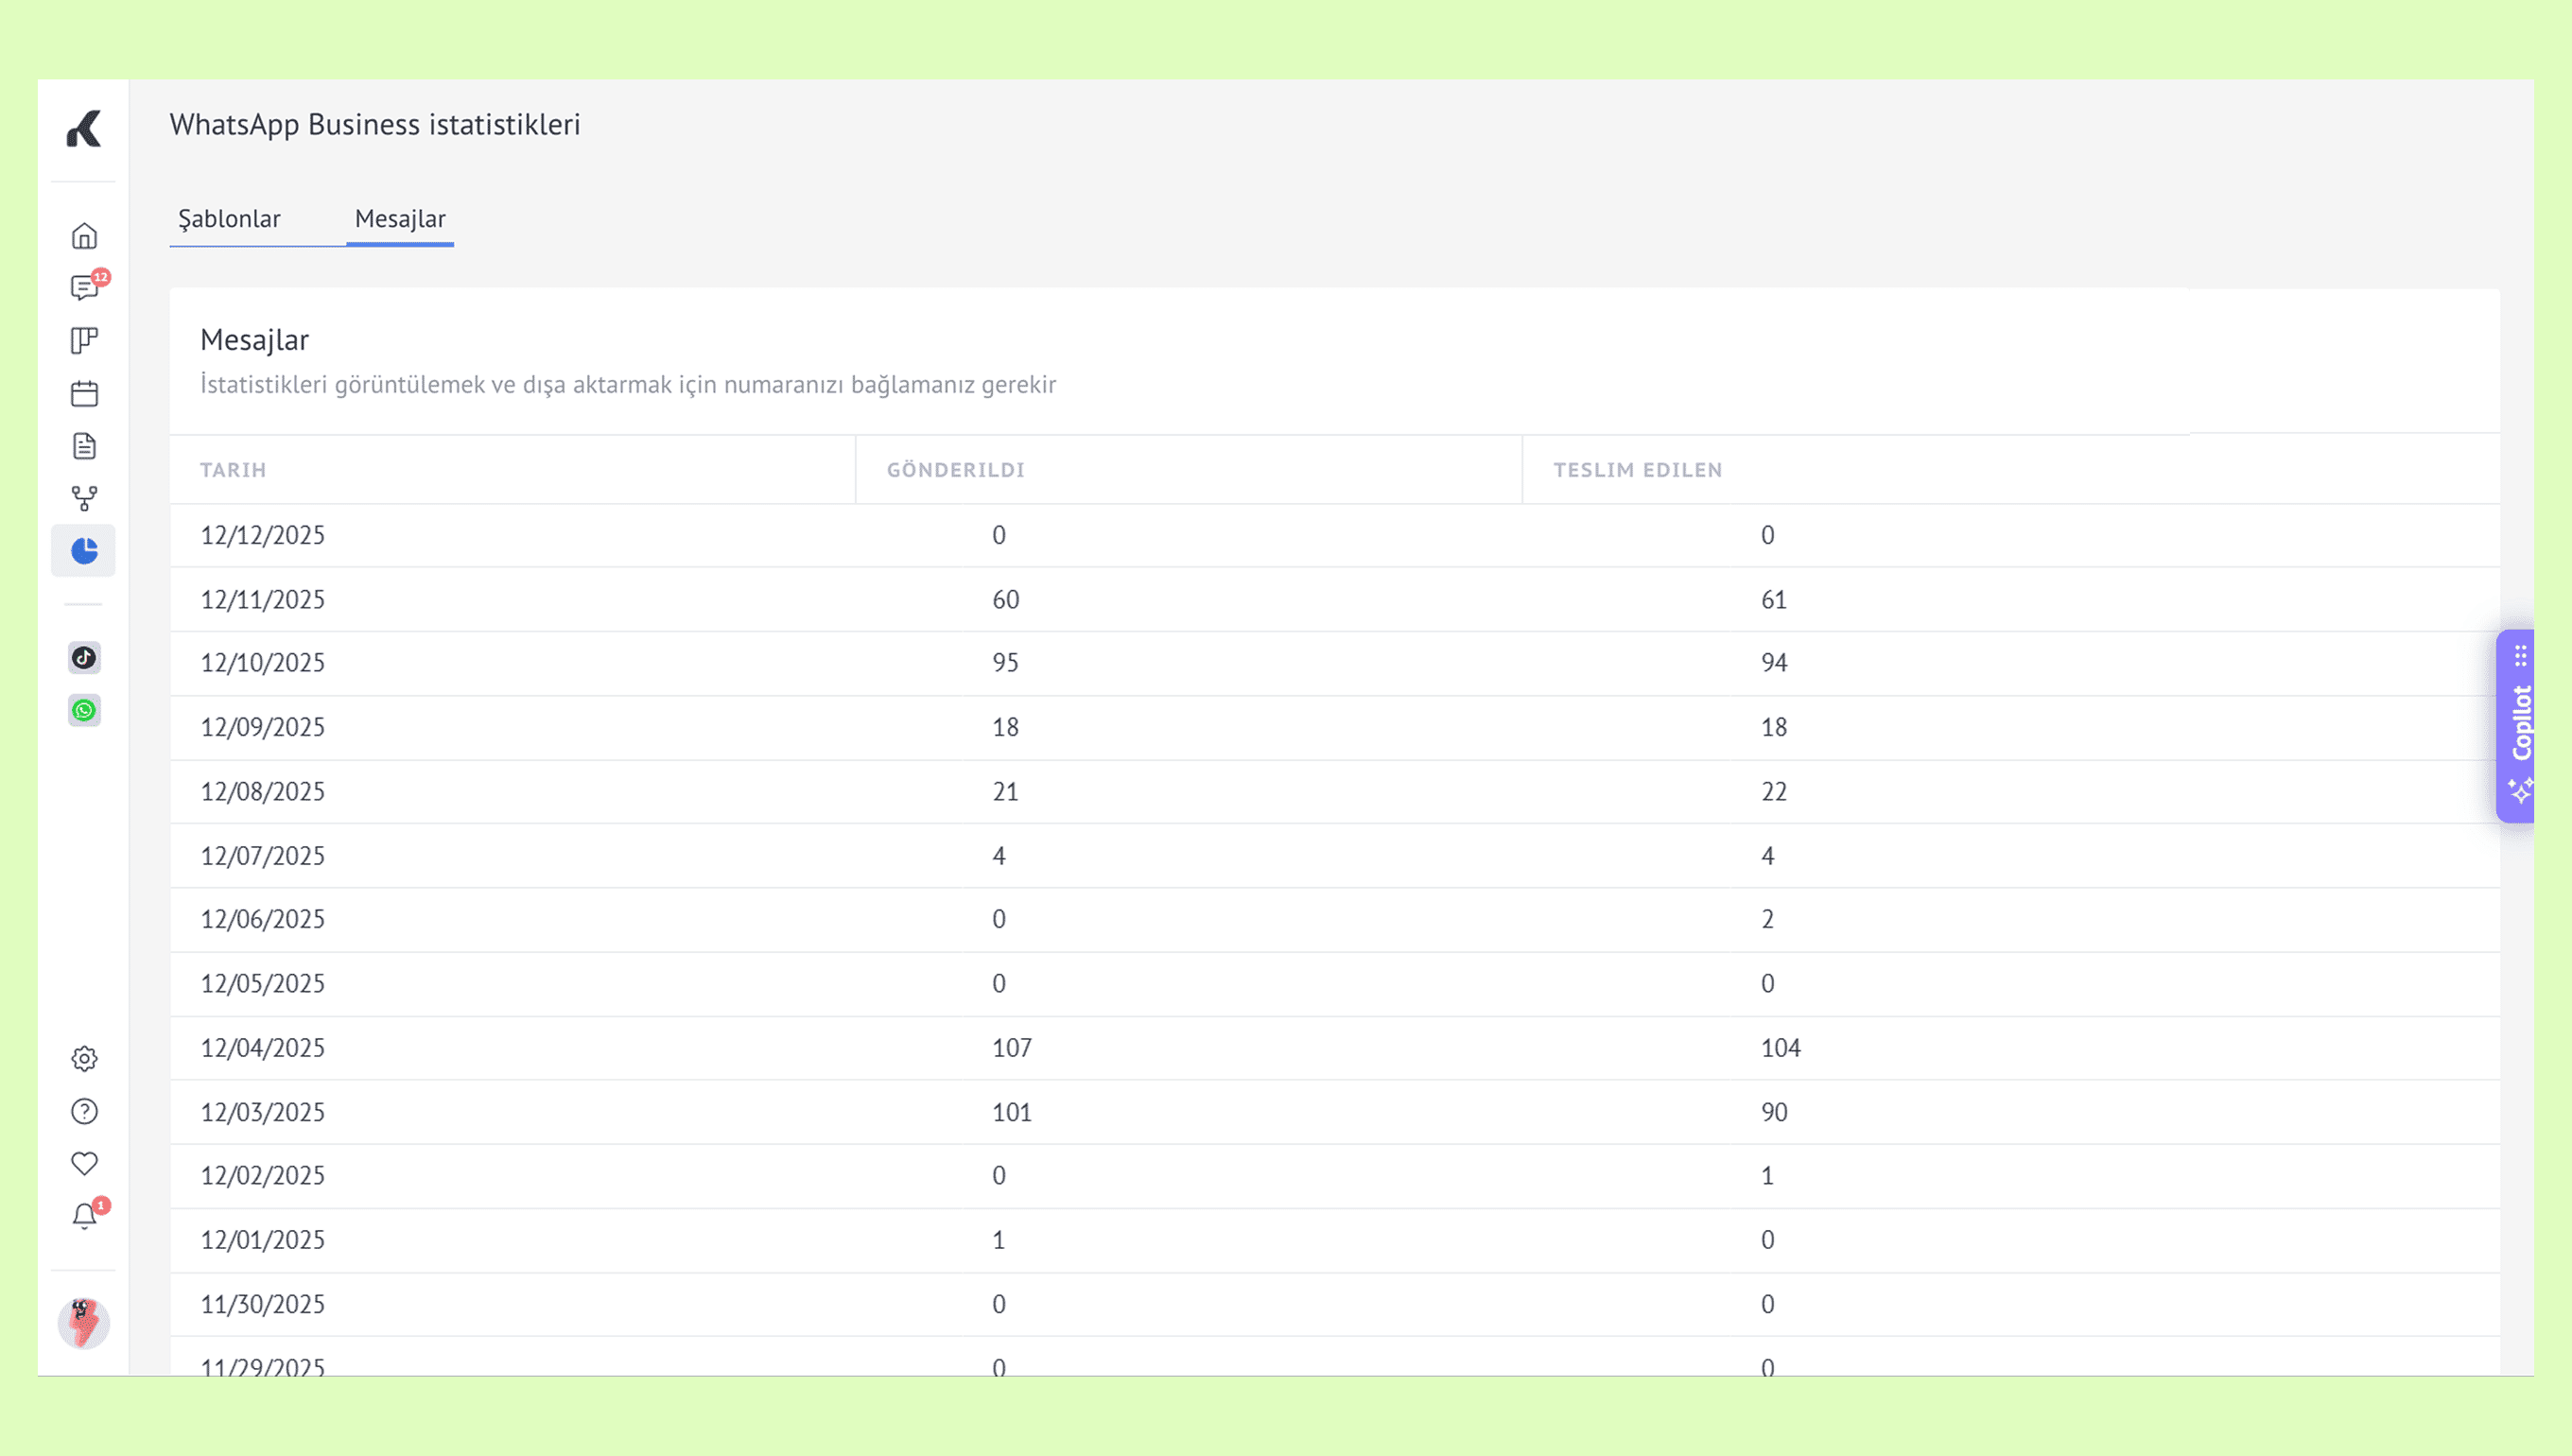Open notifications bell with 1 badge

click(x=84, y=1217)
